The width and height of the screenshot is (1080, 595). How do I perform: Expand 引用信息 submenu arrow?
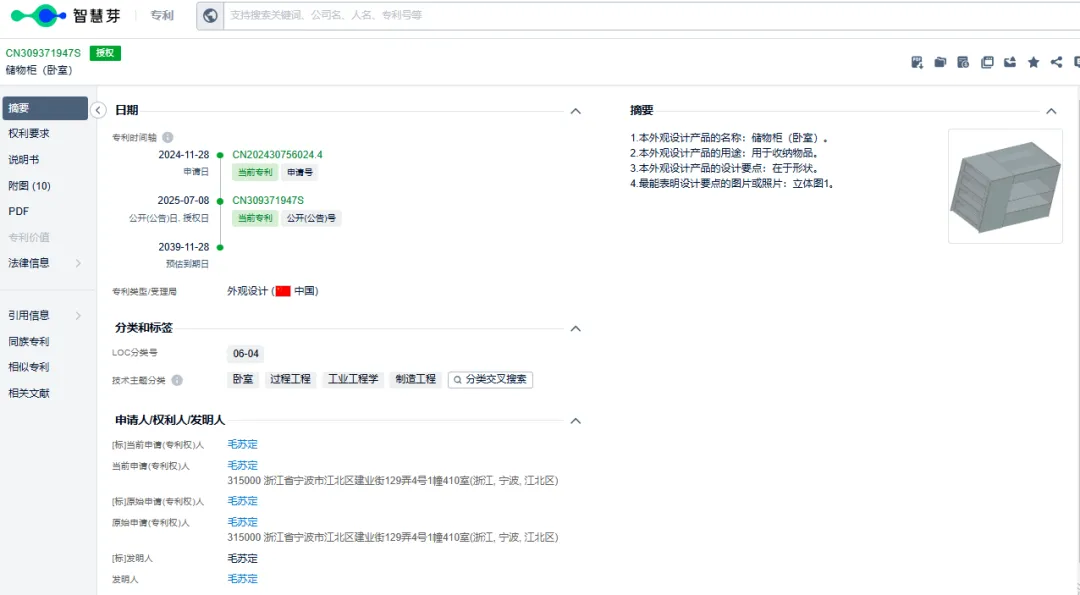point(78,315)
